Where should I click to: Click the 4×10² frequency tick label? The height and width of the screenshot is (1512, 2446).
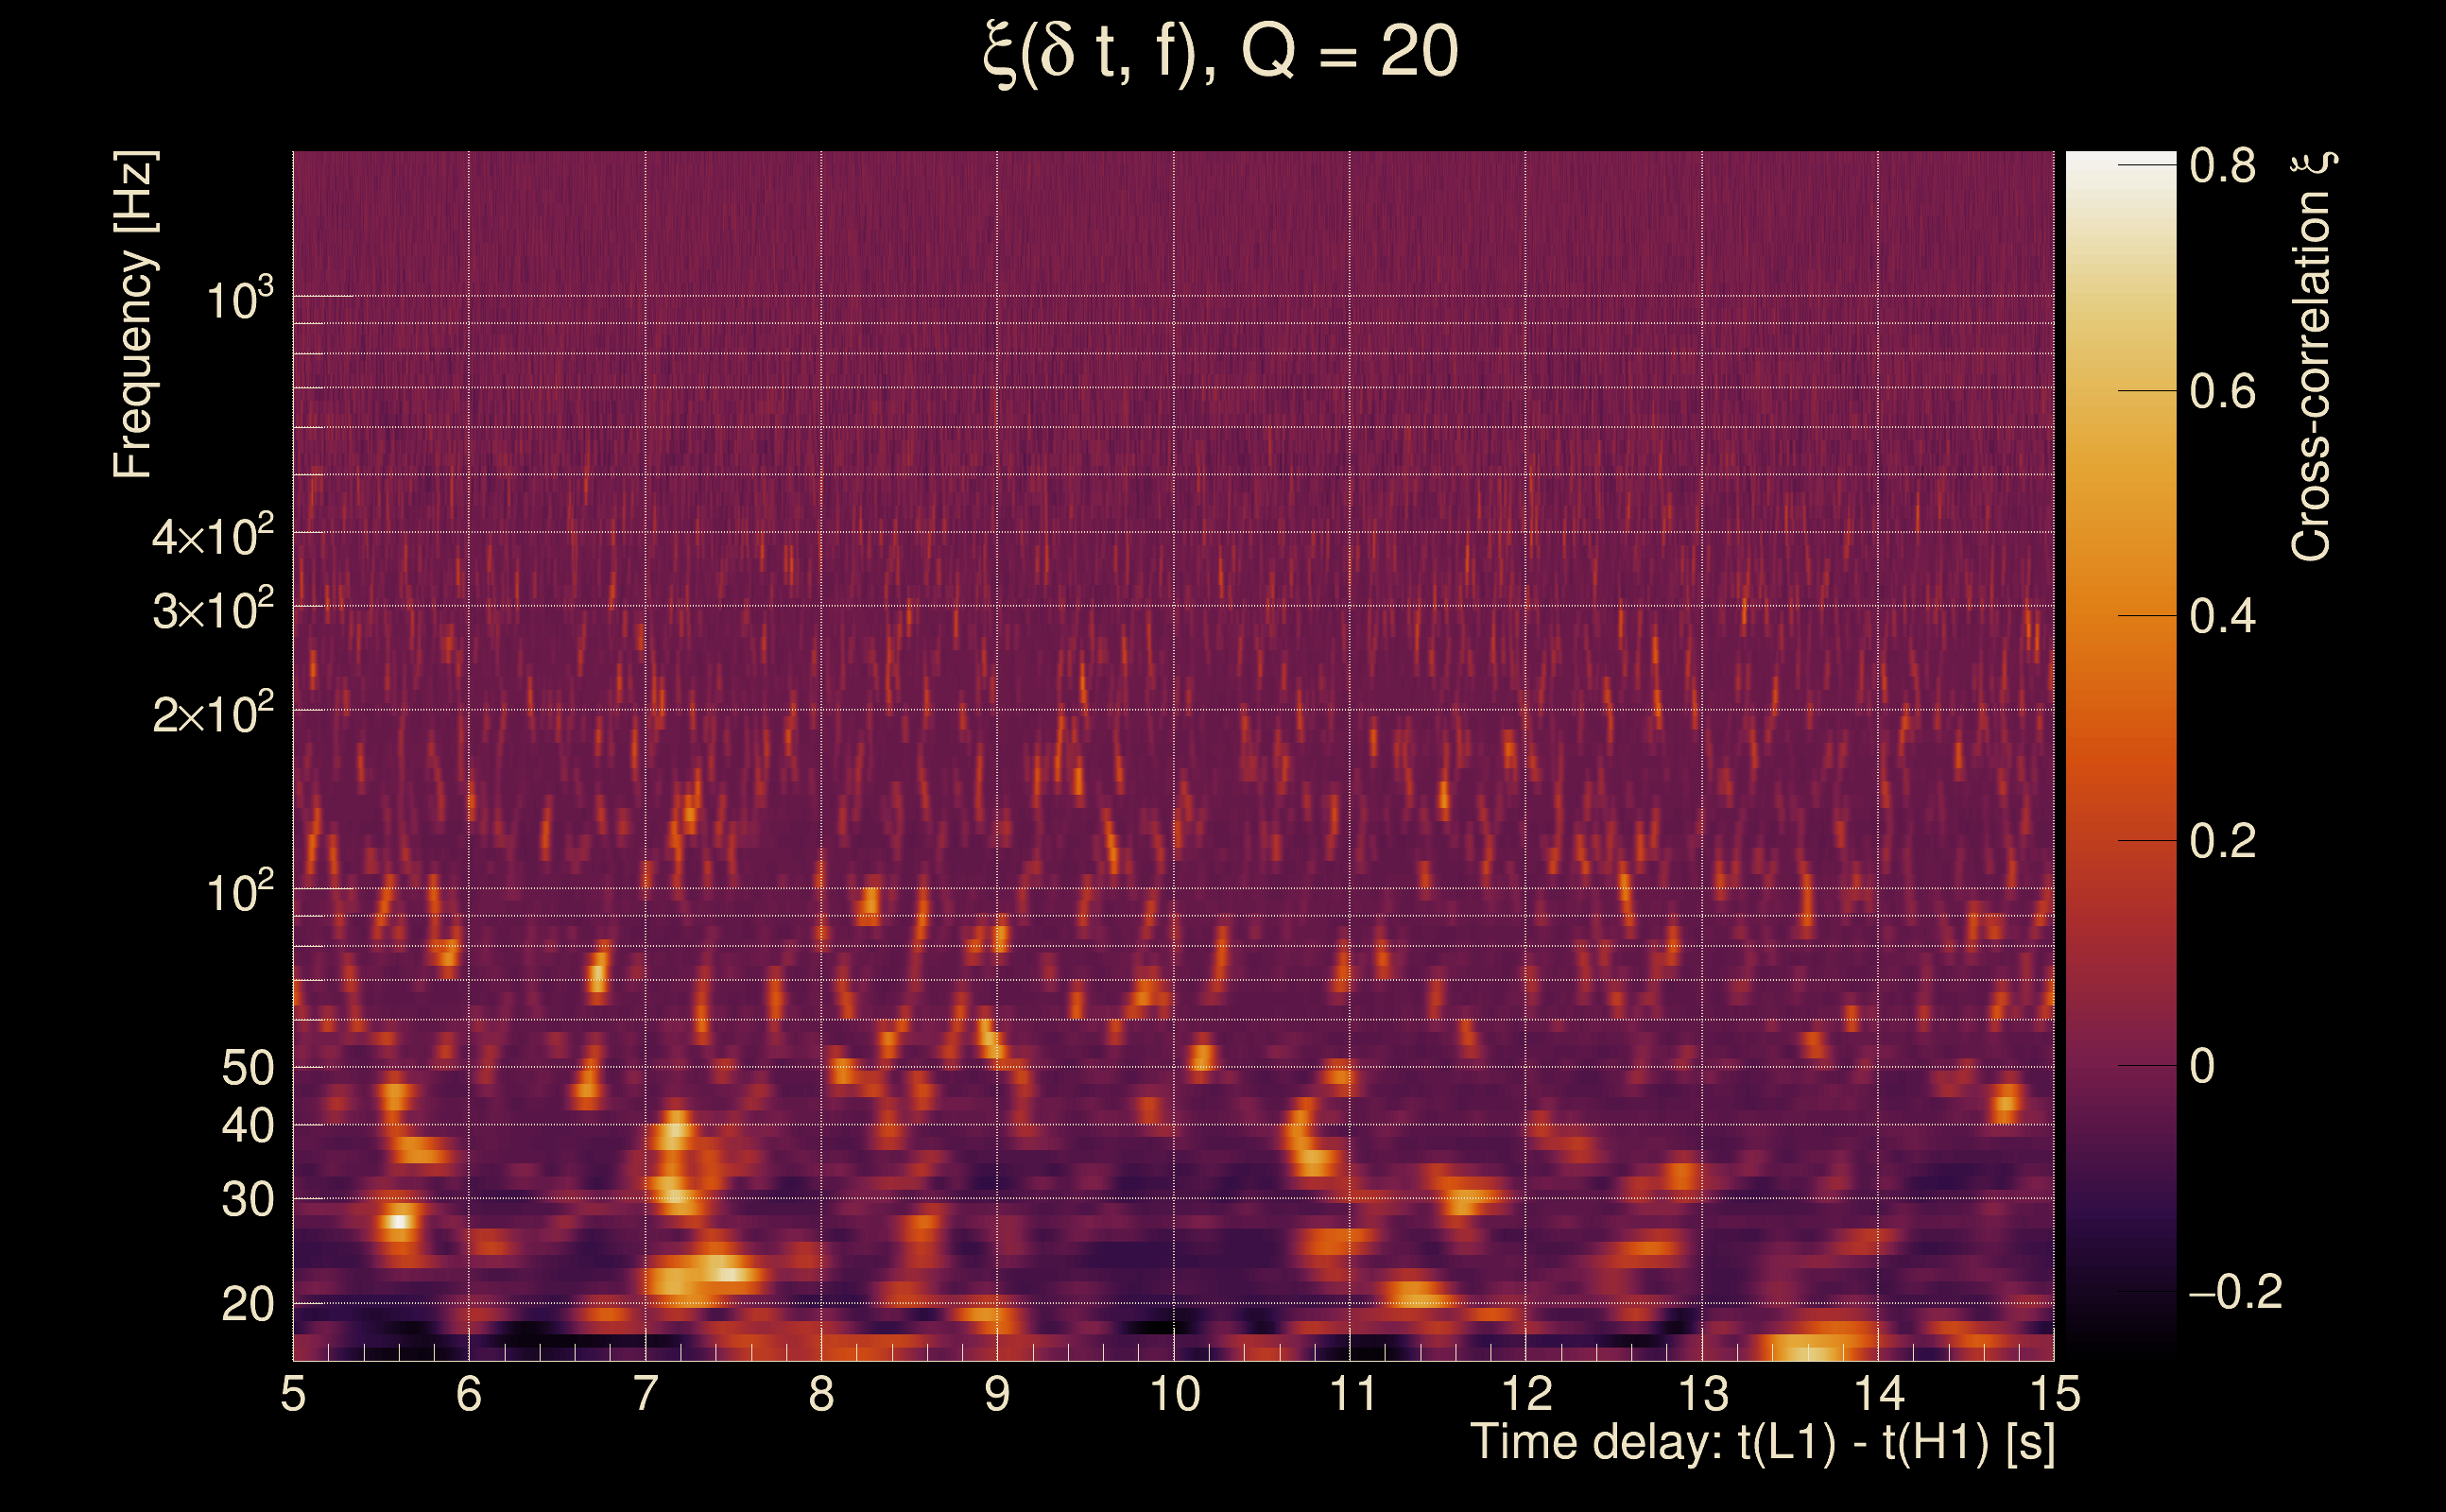212,536
